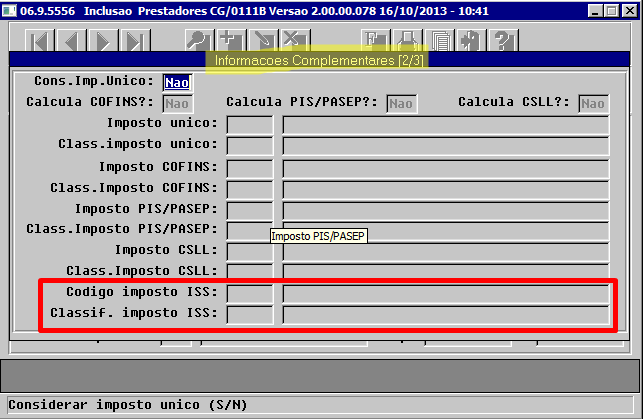Click the Calcula COFINS? Nao field
Viewport: 644px width, 419px height.
[x=177, y=104]
